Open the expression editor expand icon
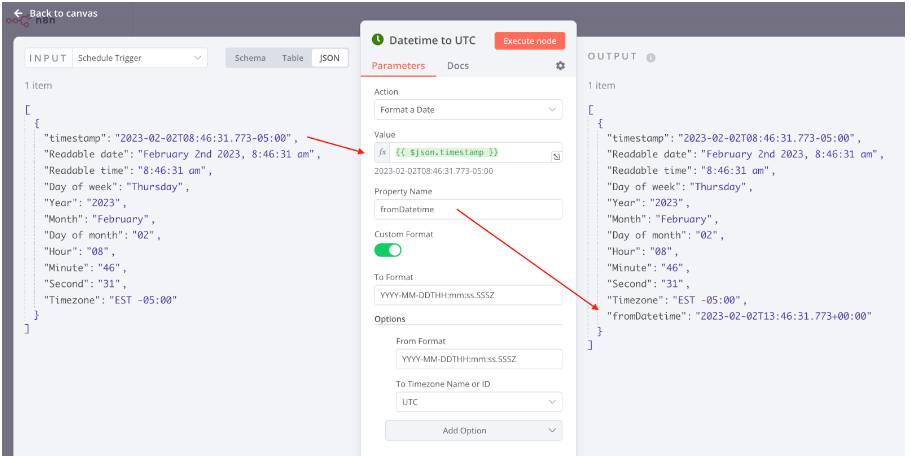 coord(556,157)
